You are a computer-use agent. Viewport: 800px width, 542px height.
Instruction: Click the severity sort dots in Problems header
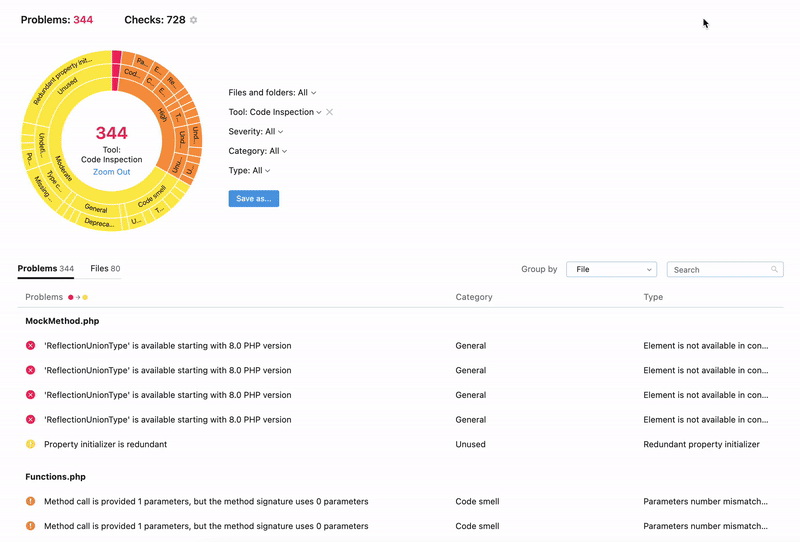click(x=78, y=297)
